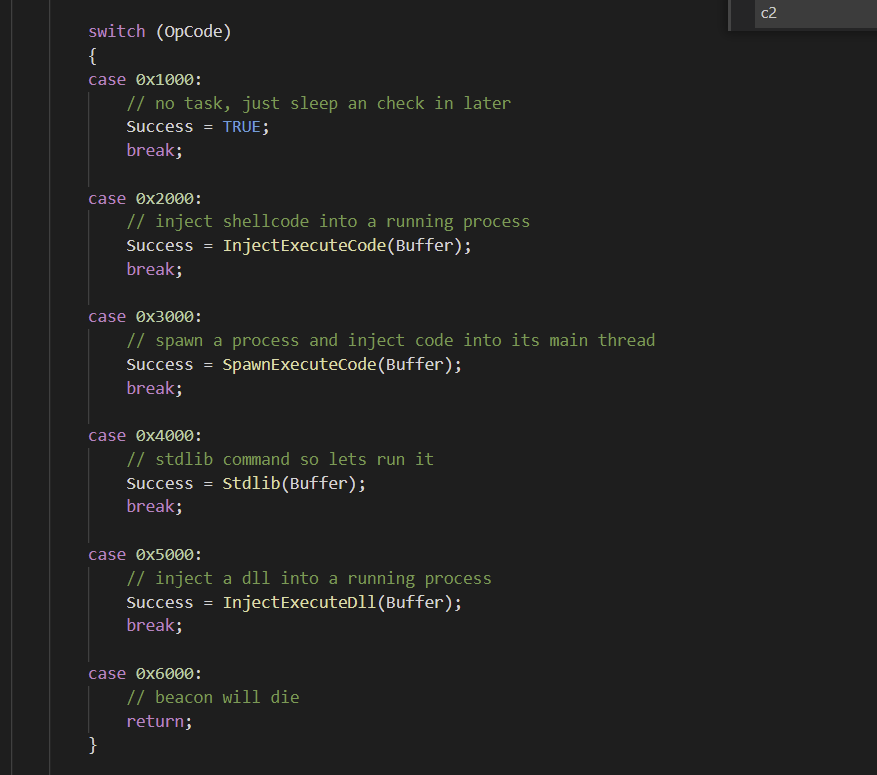
Task: Click the "TRUE" constant
Action: coord(242,127)
